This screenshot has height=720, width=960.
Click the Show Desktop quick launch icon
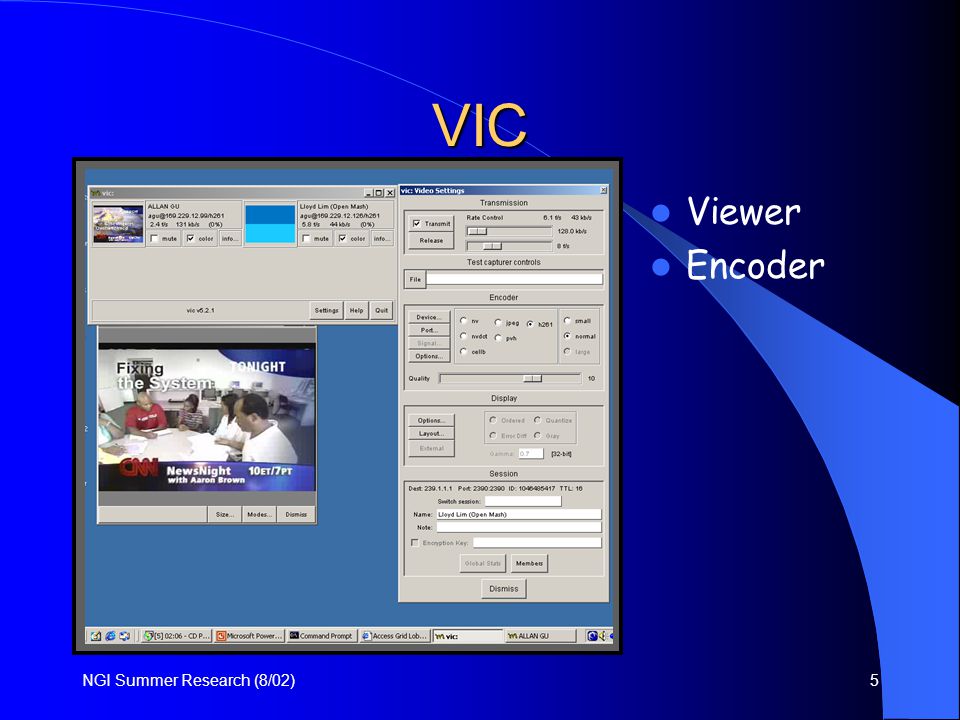(x=96, y=636)
